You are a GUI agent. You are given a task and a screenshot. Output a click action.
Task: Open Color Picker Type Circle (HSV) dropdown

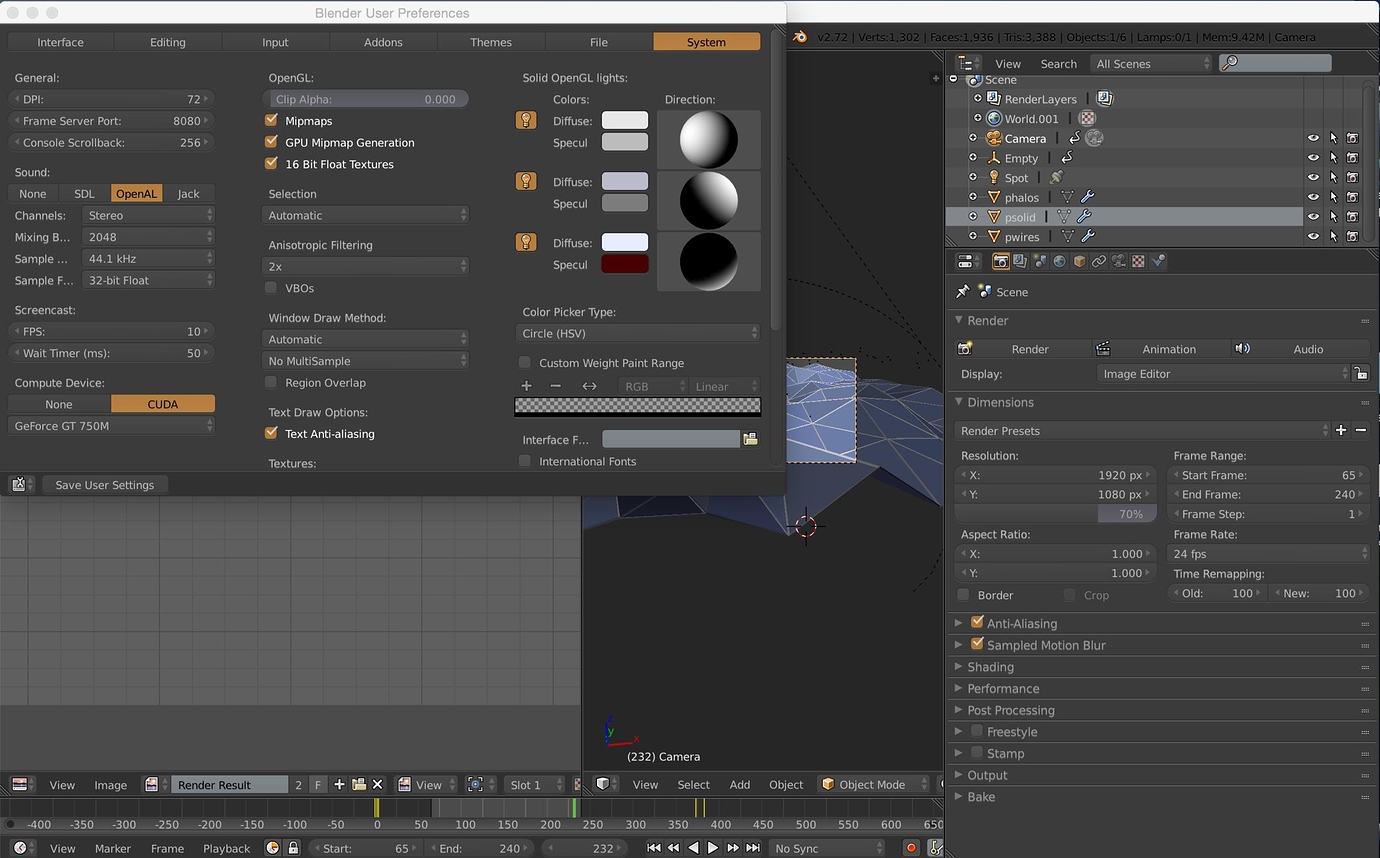pyautogui.click(x=638, y=333)
